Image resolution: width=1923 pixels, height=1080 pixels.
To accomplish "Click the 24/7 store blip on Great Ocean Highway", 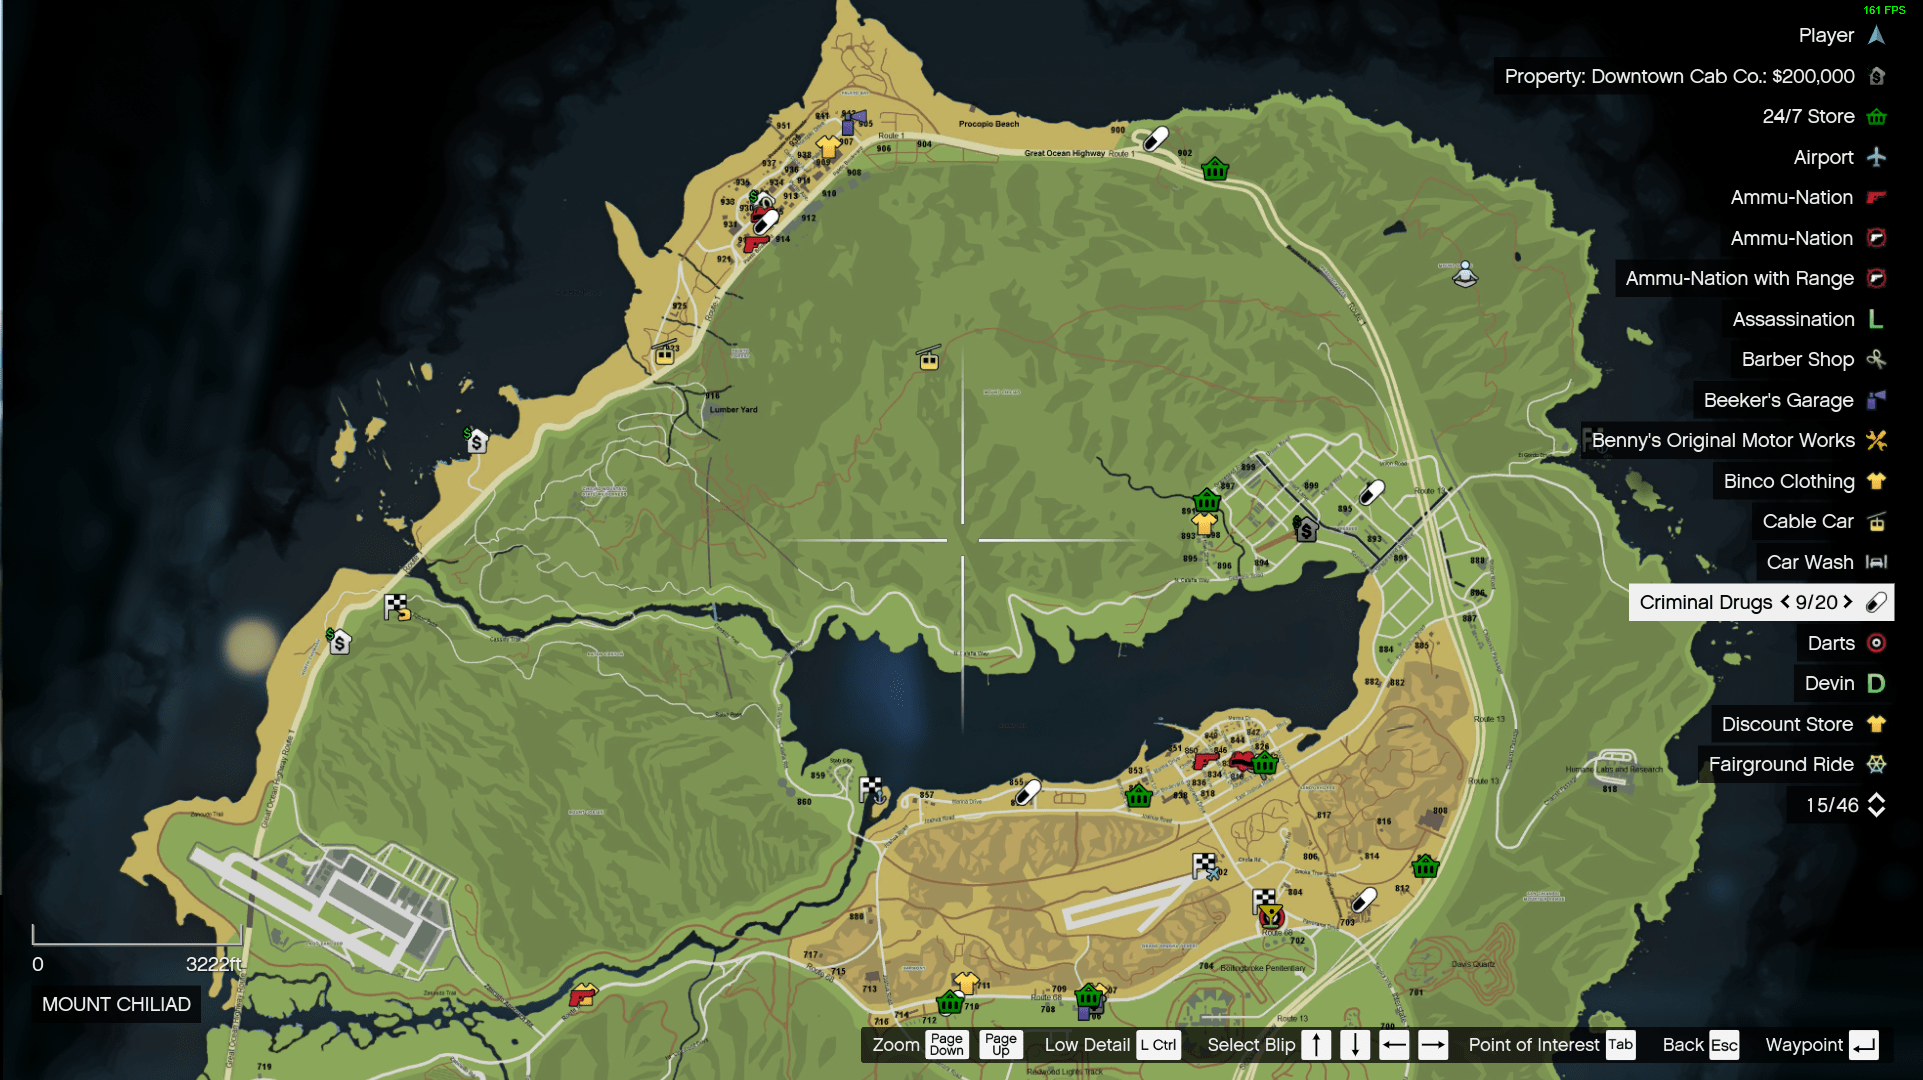I will pos(1215,168).
